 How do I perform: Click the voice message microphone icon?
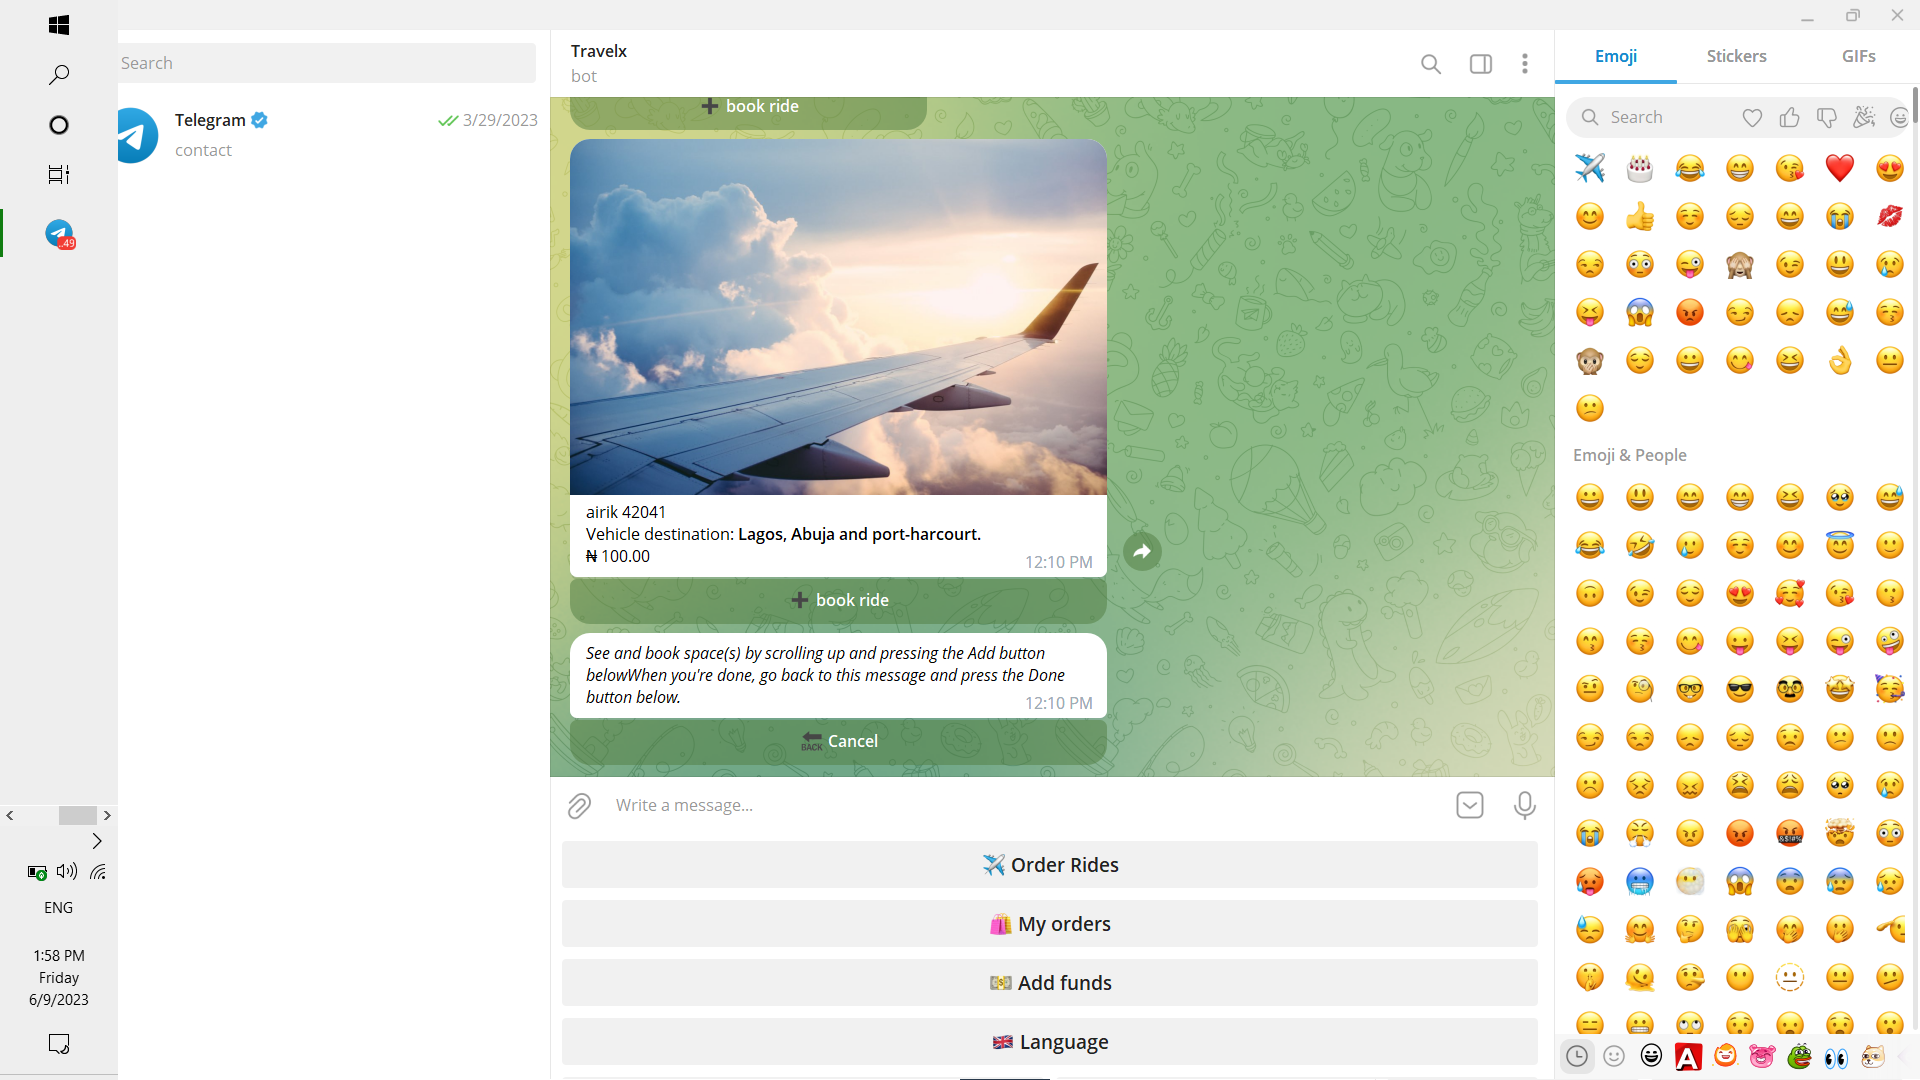pyautogui.click(x=1524, y=806)
